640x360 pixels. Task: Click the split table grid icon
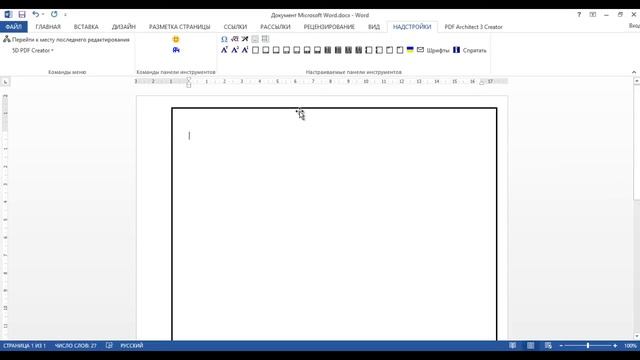pyautogui.click(x=265, y=39)
